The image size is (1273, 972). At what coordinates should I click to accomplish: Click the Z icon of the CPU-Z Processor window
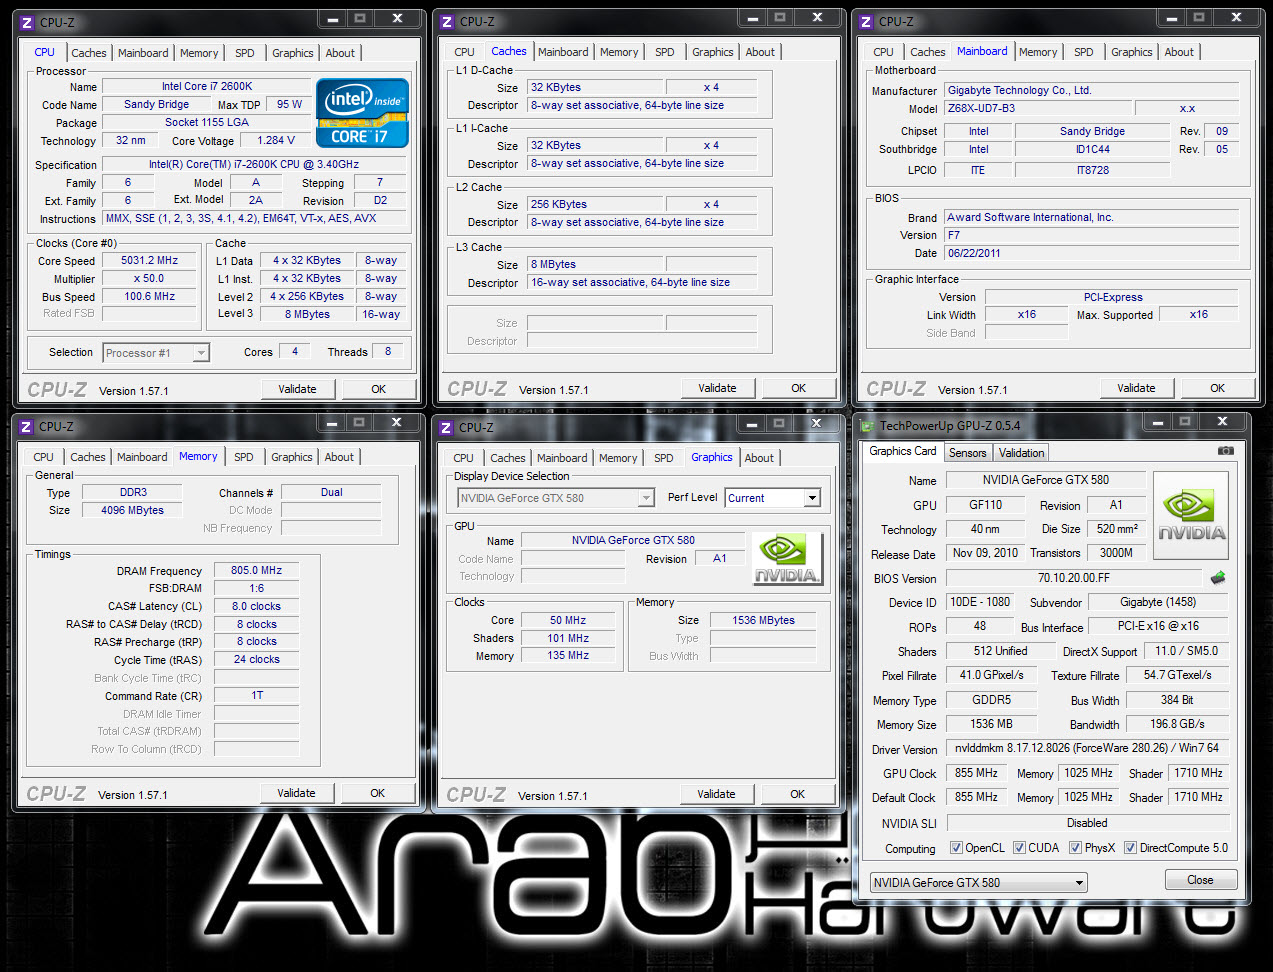(x=27, y=22)
